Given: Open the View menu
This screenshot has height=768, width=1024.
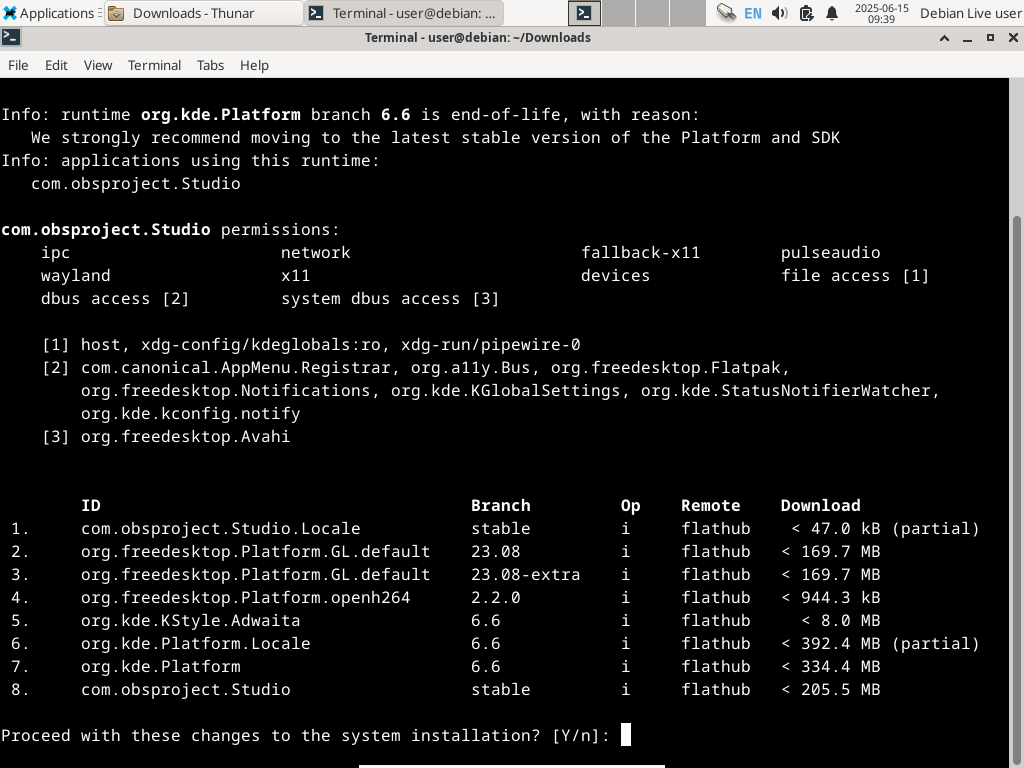Looking at the screenshot, I should (98, 65).
